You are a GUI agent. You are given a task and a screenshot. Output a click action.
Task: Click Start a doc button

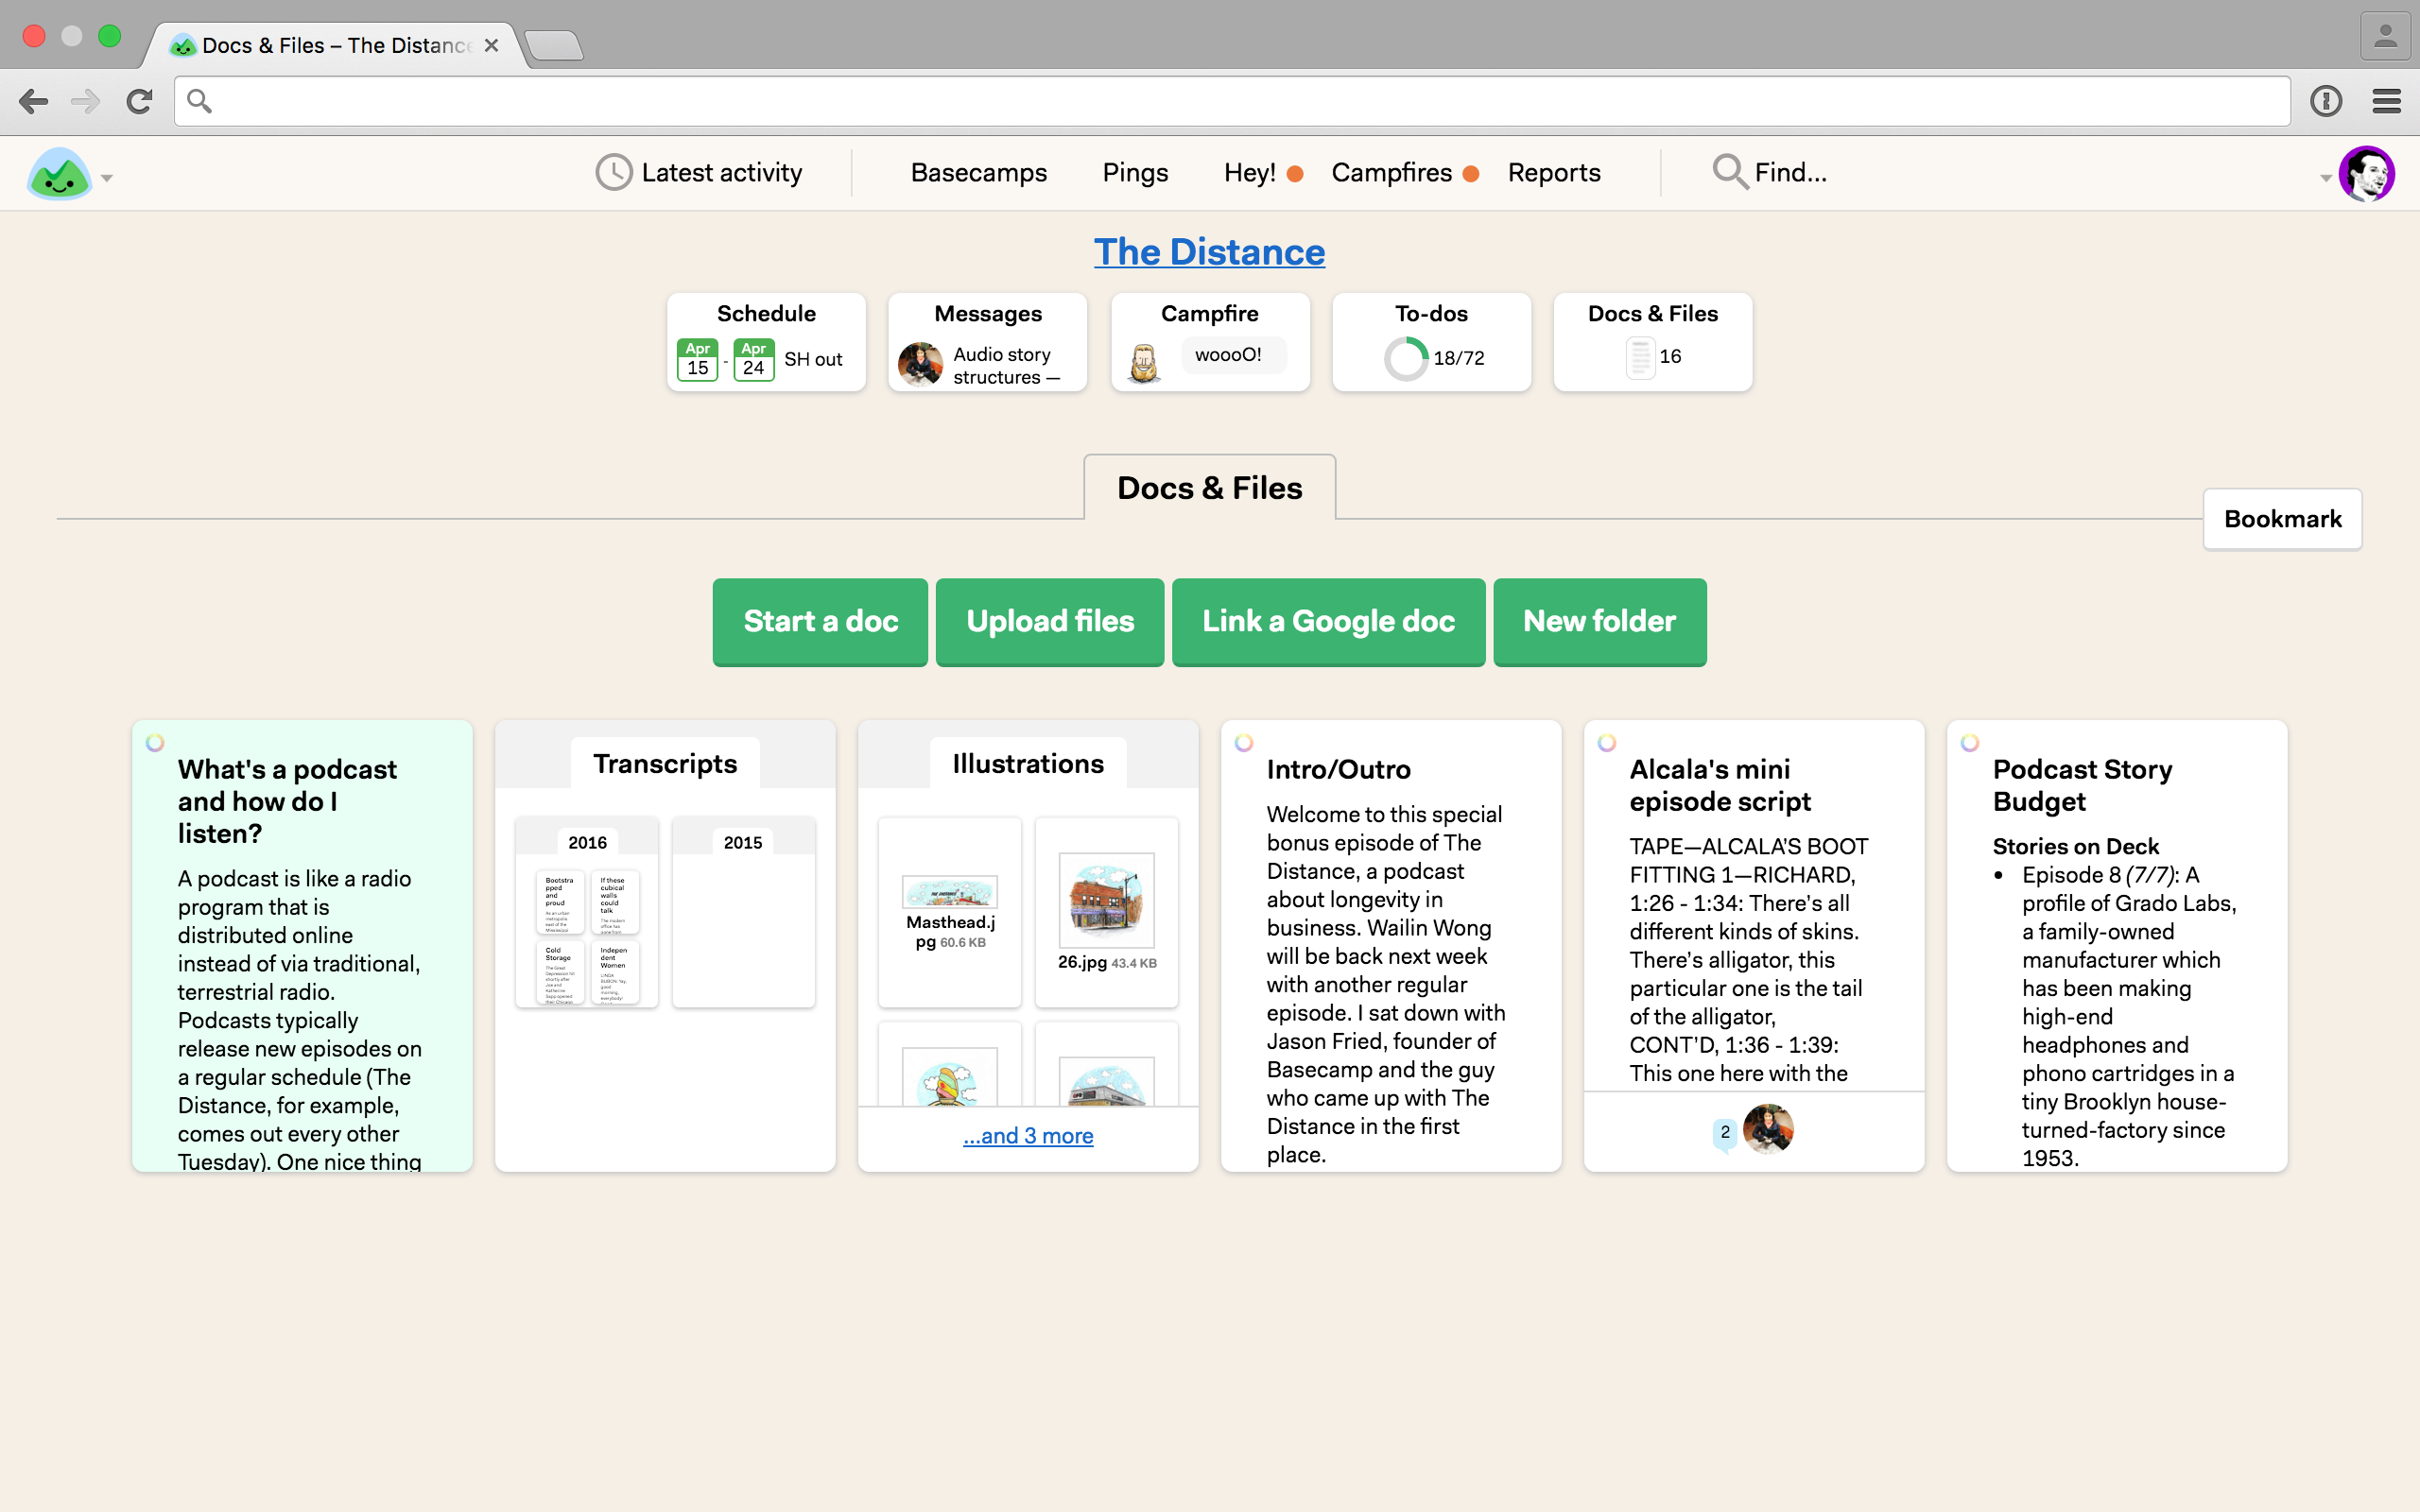820,621
